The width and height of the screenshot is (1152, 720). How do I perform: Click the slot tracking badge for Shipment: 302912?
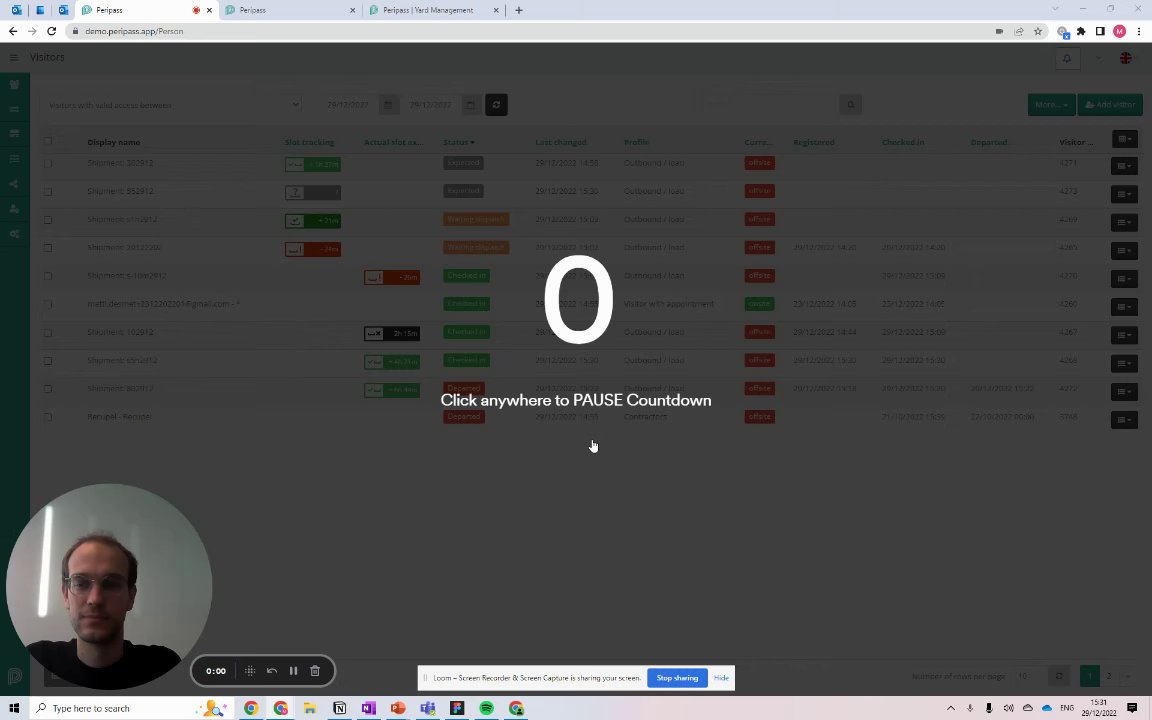313,164
